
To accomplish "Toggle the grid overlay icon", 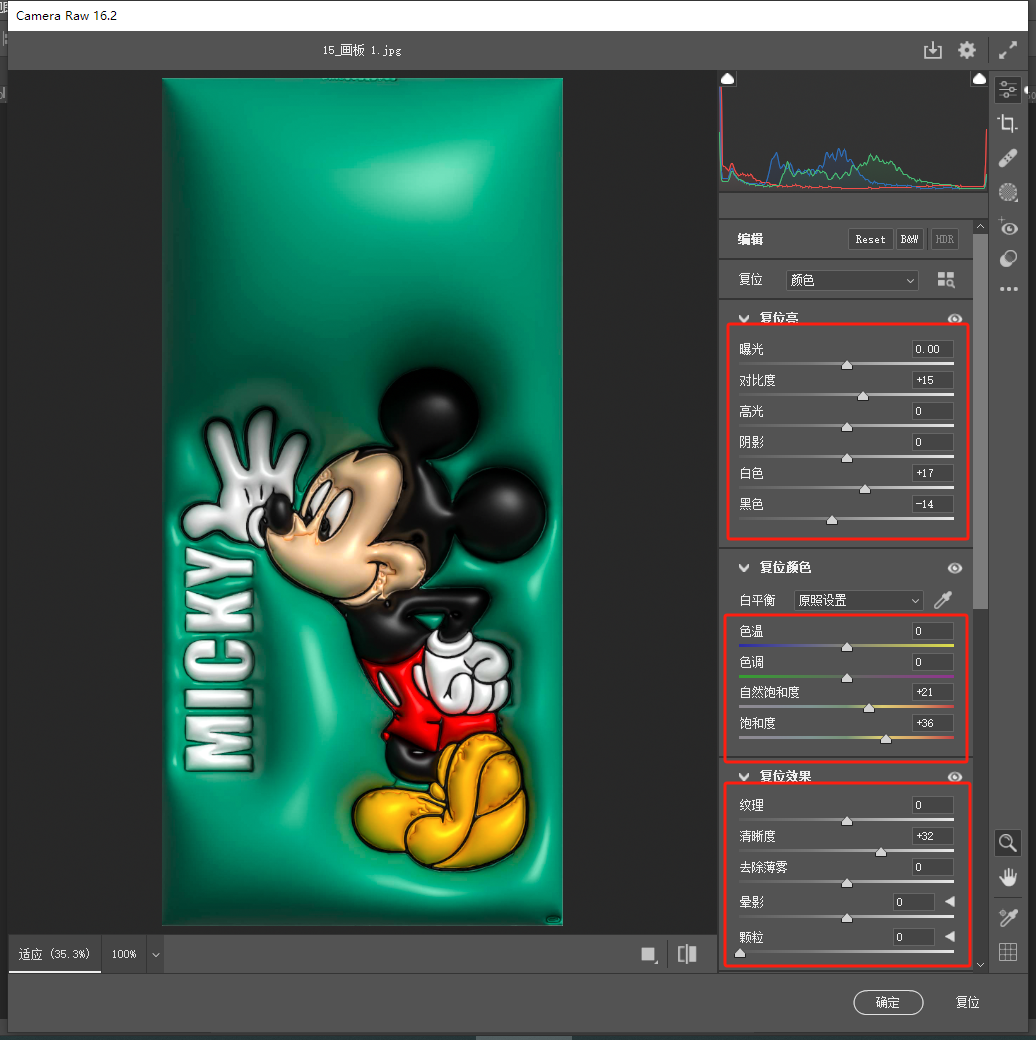I will pyautogui.click(x=1008, y=952).
